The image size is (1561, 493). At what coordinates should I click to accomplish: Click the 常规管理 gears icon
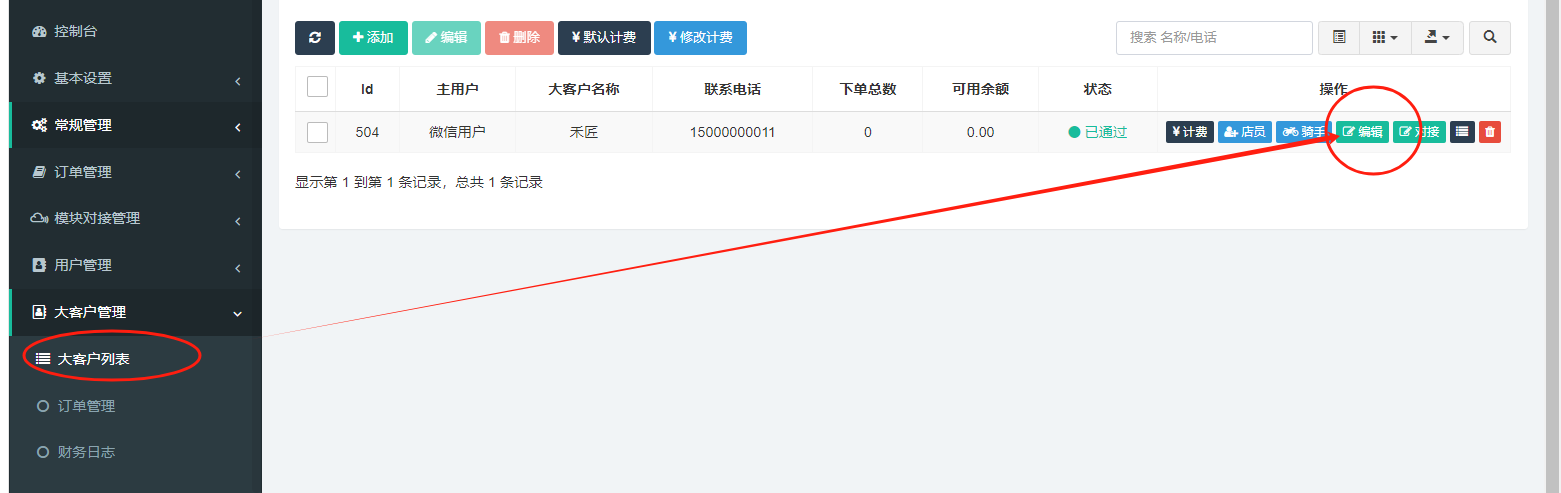(x=39, y=125)
